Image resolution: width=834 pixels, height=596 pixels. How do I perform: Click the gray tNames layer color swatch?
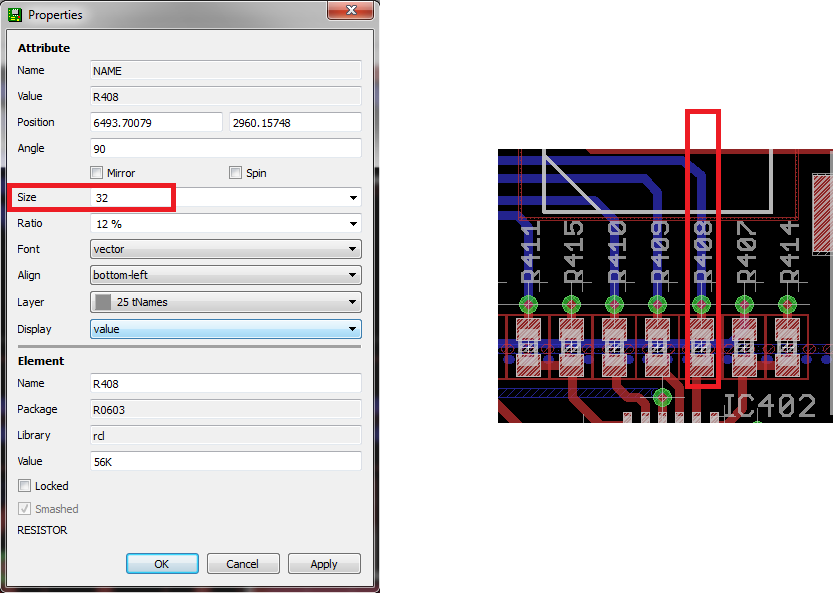[103, 302]
